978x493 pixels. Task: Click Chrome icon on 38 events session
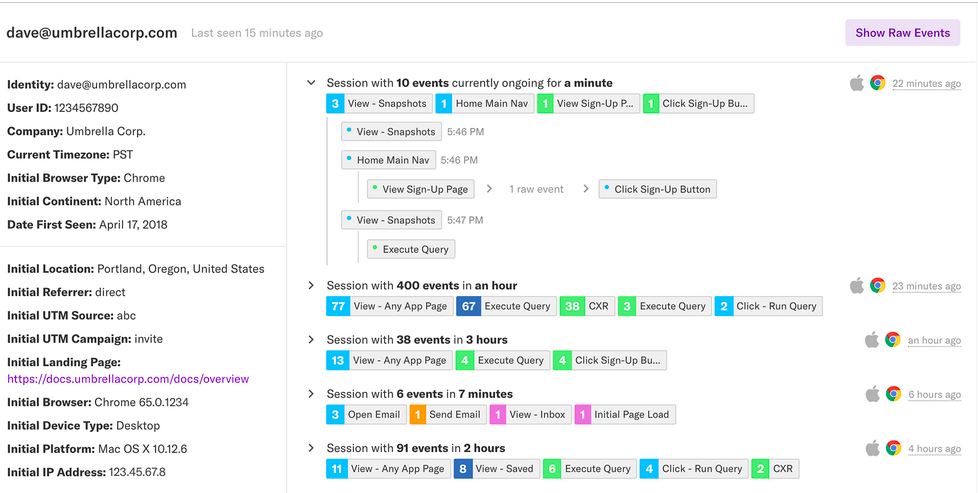tap(893, 340)
